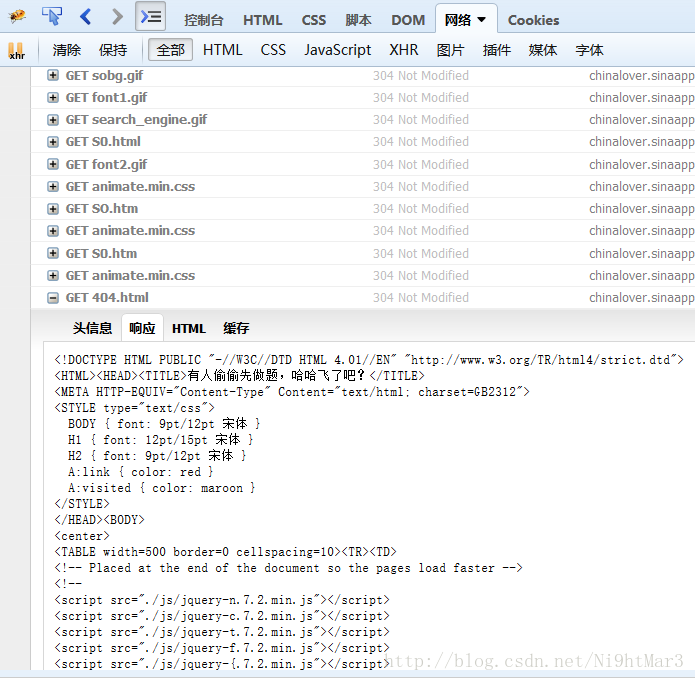Select the 响应 response sub-tab

coord(142,329)
